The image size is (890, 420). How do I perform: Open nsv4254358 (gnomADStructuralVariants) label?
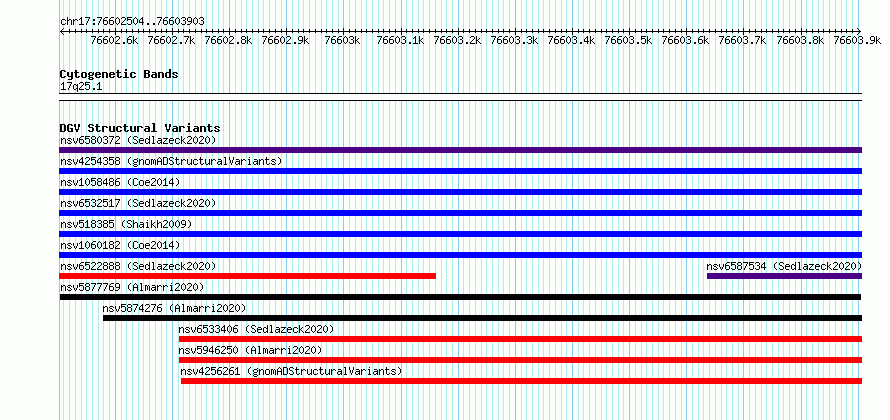pyautogui.click(x=171, y=161)
